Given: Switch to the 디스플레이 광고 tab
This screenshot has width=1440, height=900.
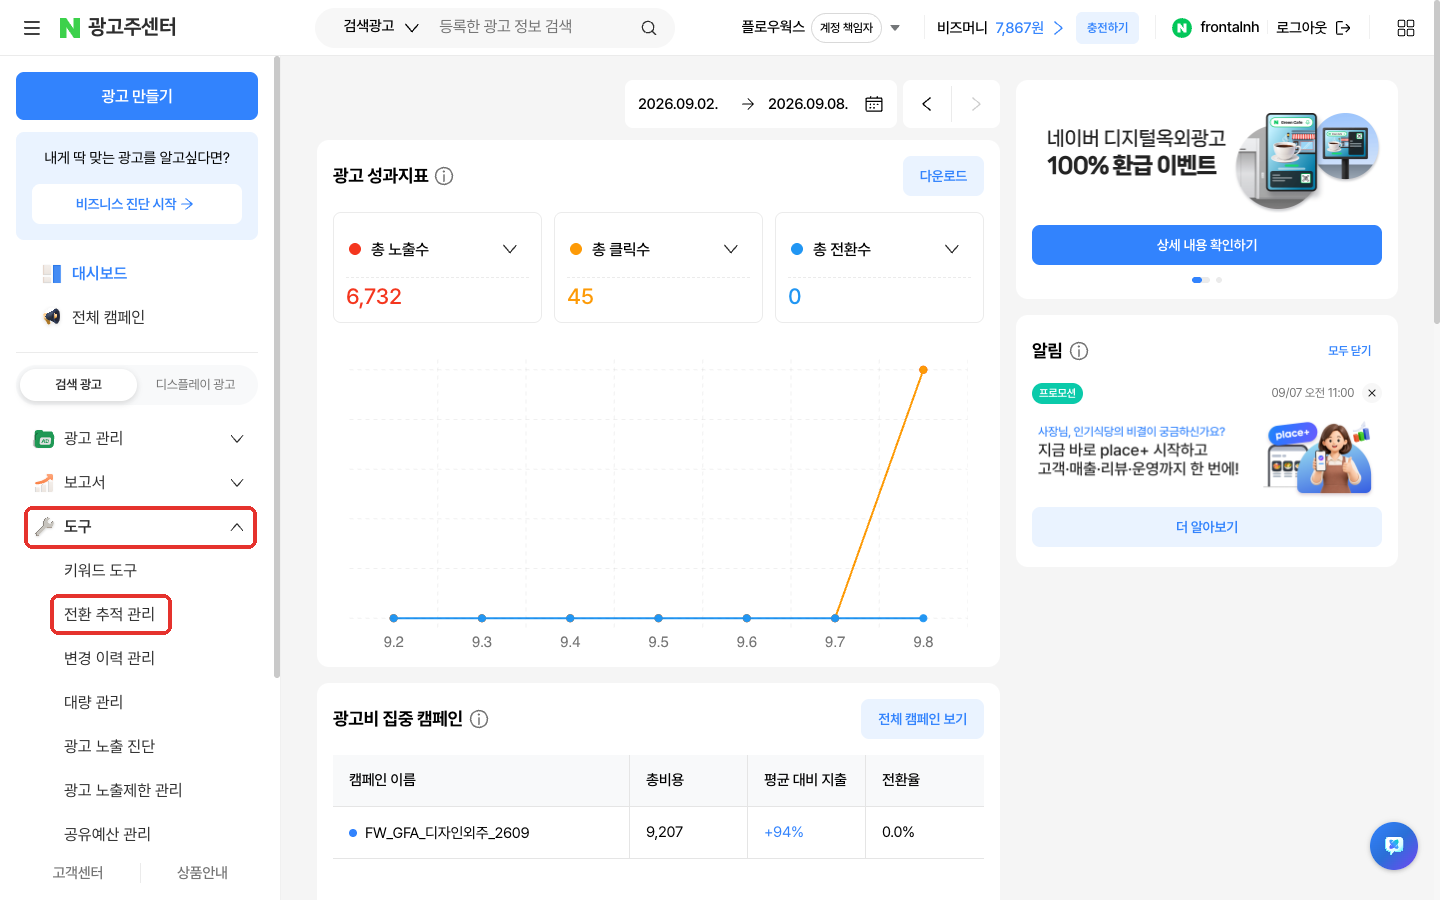Looking at the screenshot, I should (x=196, y=385).
